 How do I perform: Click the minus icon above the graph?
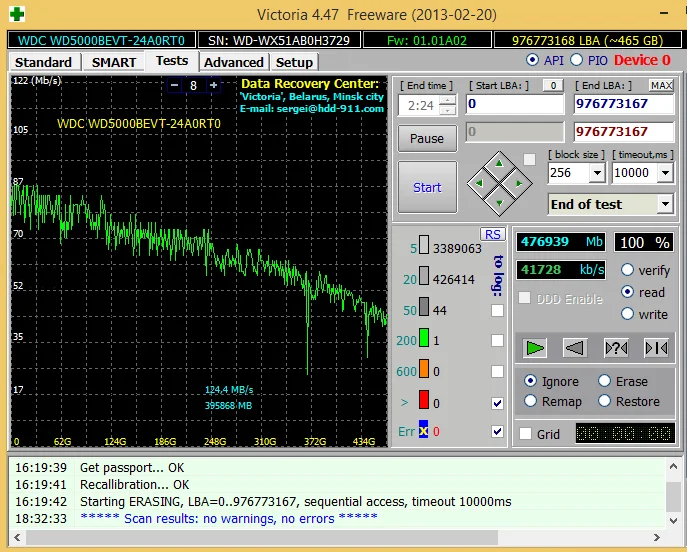[x=176, y=85]
